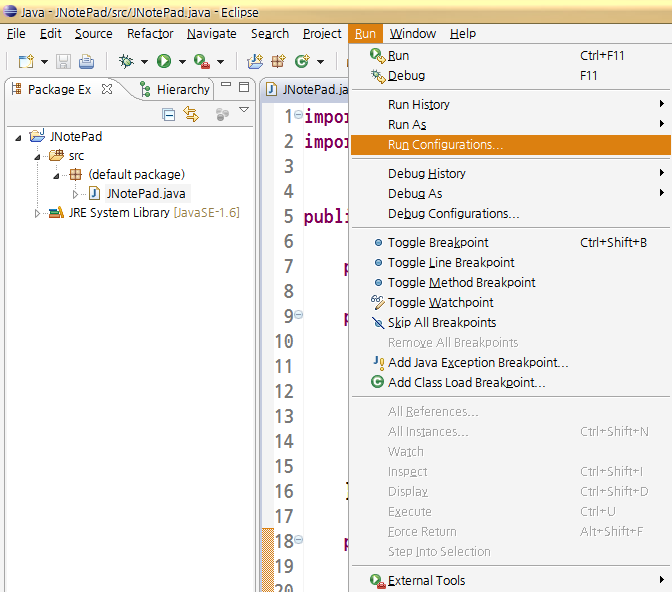Select the JNotePad project item
This screenshot has width=672, height=592.
point(76,137)
